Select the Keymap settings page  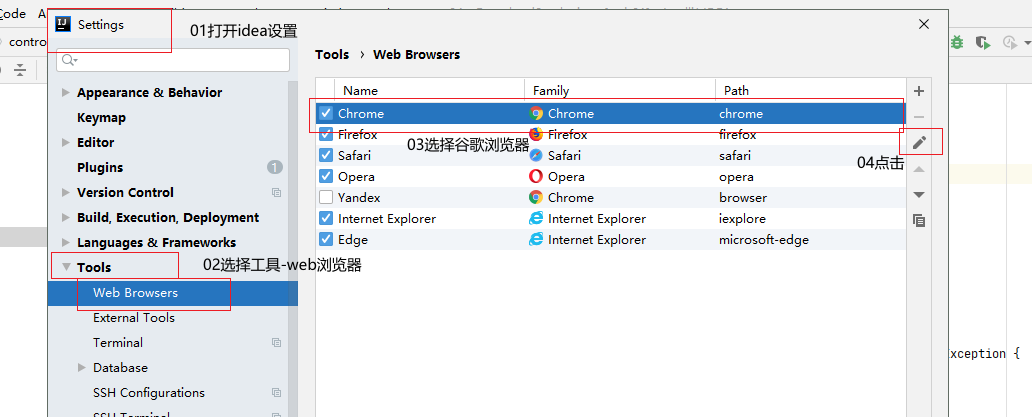[x=101, y=118]
